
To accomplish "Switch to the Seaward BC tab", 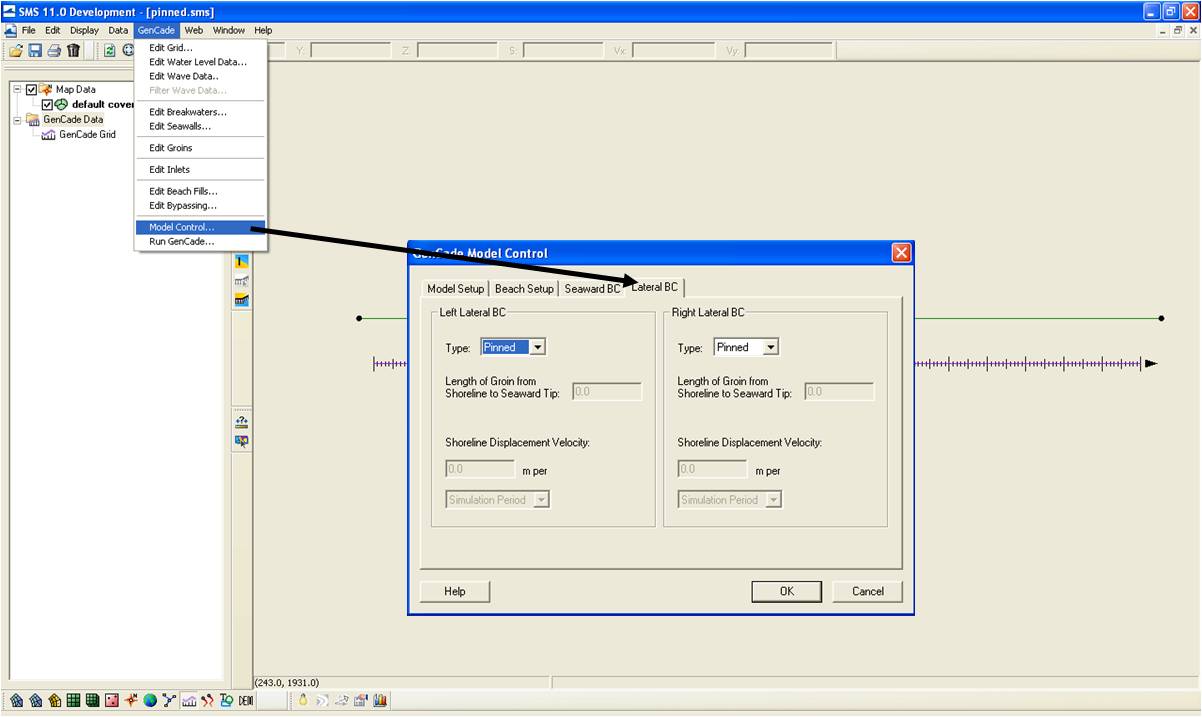I will [x=592, y=289].
